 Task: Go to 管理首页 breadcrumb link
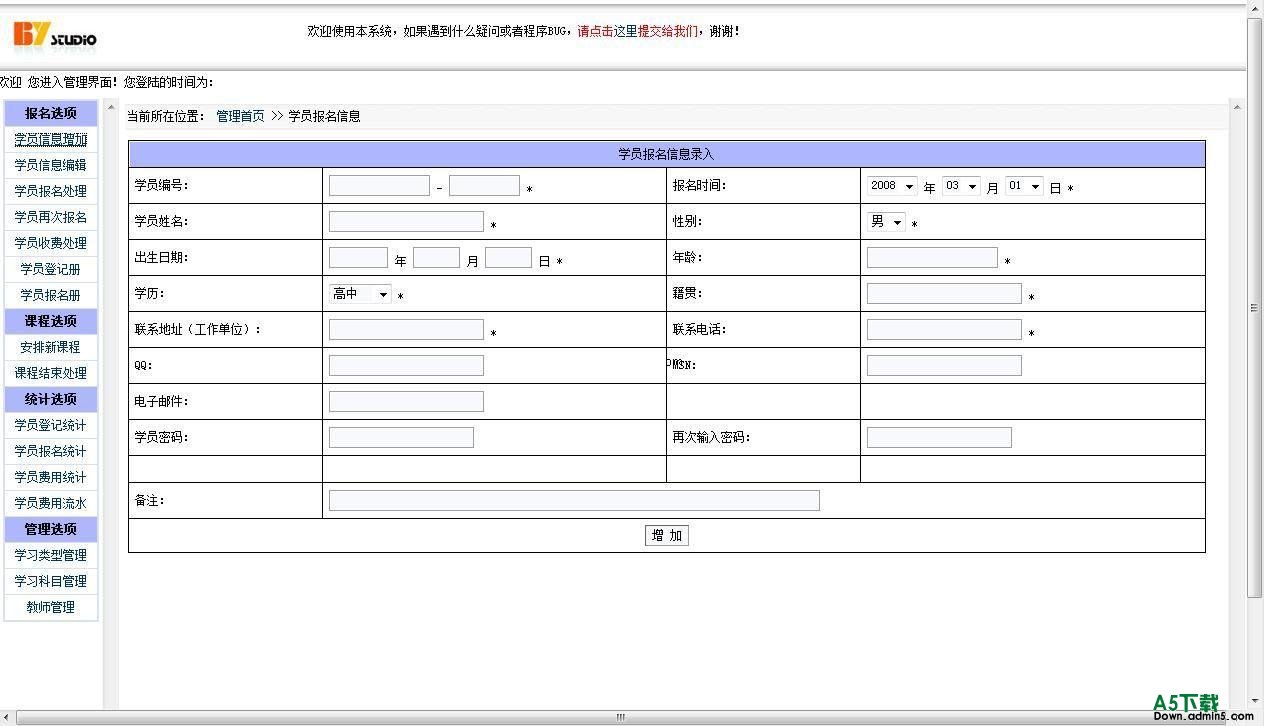pos(240,116)
